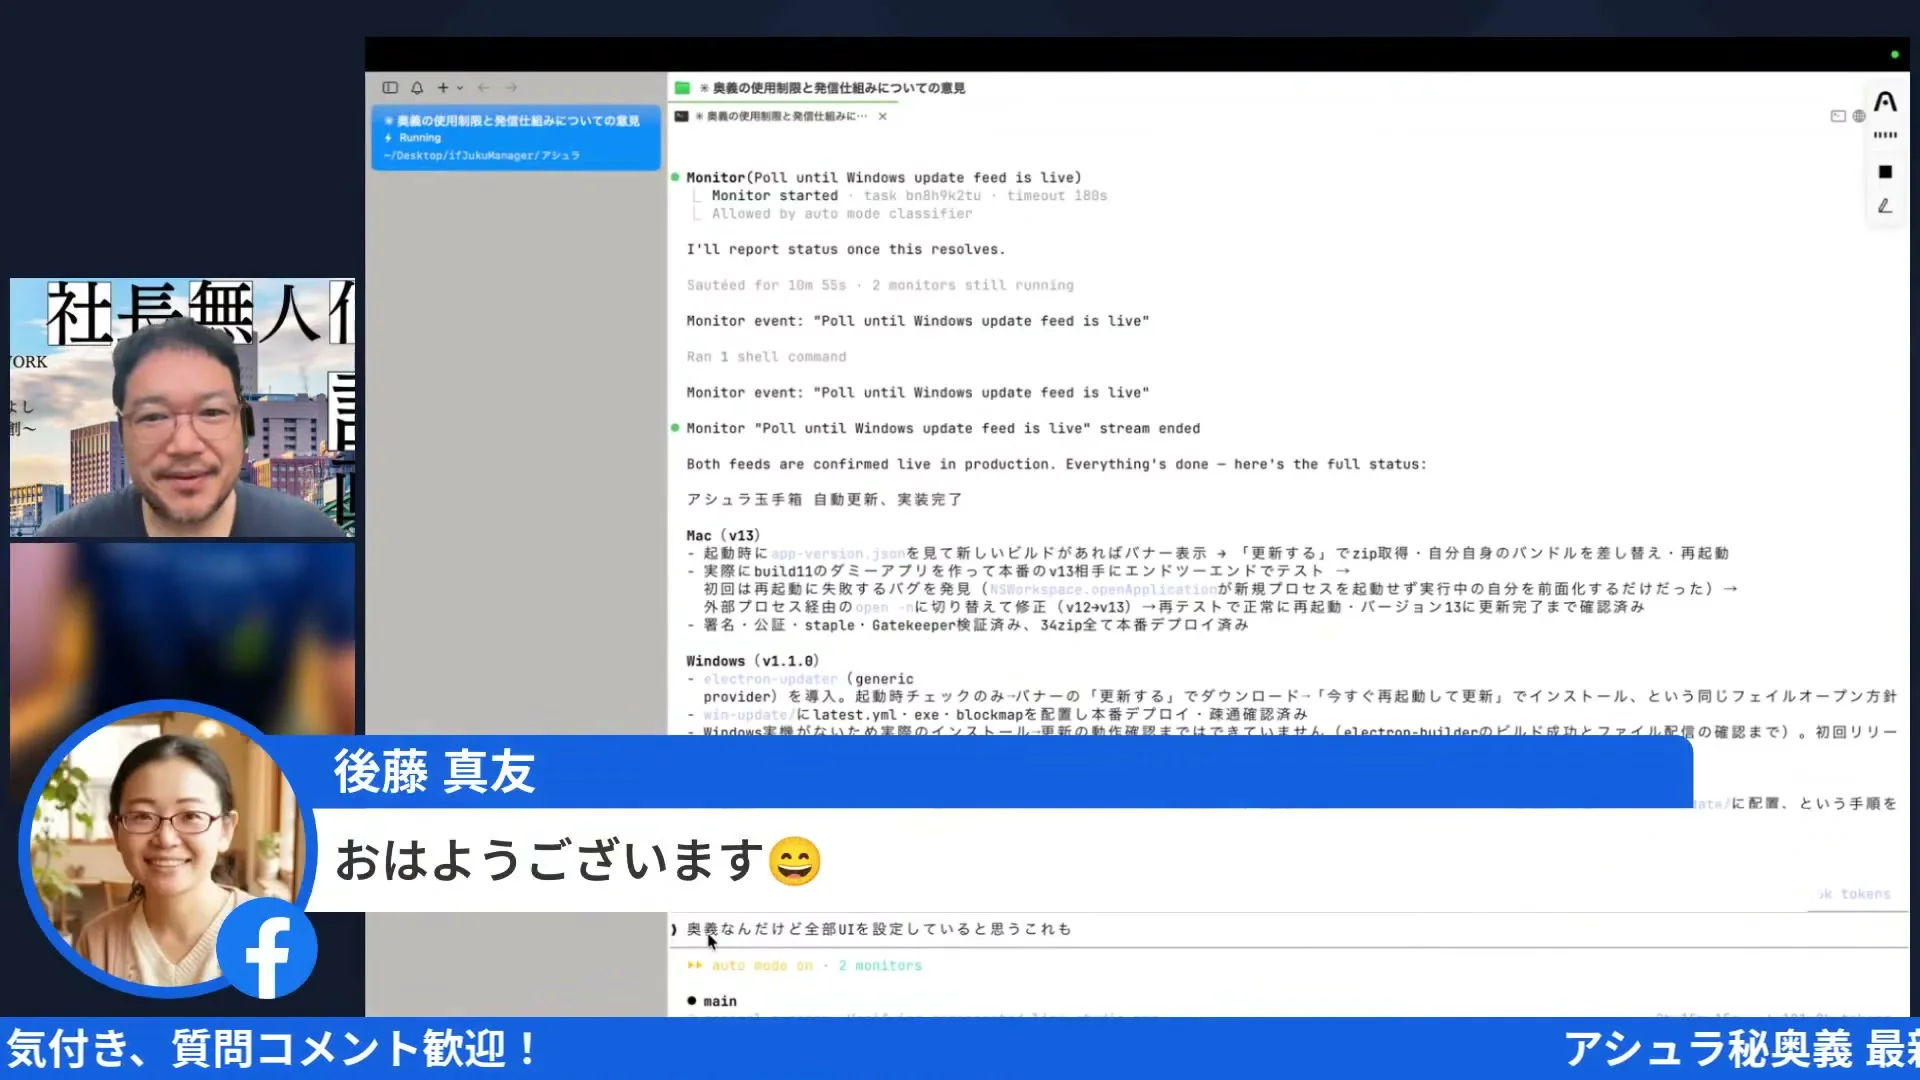Click the 'Monitor started' status text
Viewport: 1920px width, 1080px height.
pos(775,196)
